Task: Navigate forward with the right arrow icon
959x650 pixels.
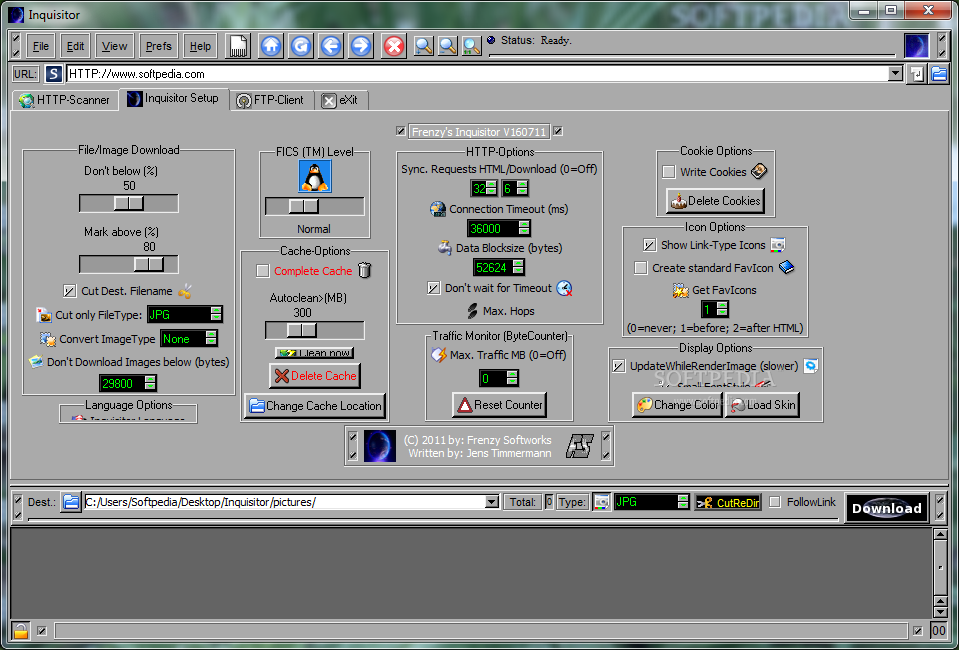Action: 361,46
